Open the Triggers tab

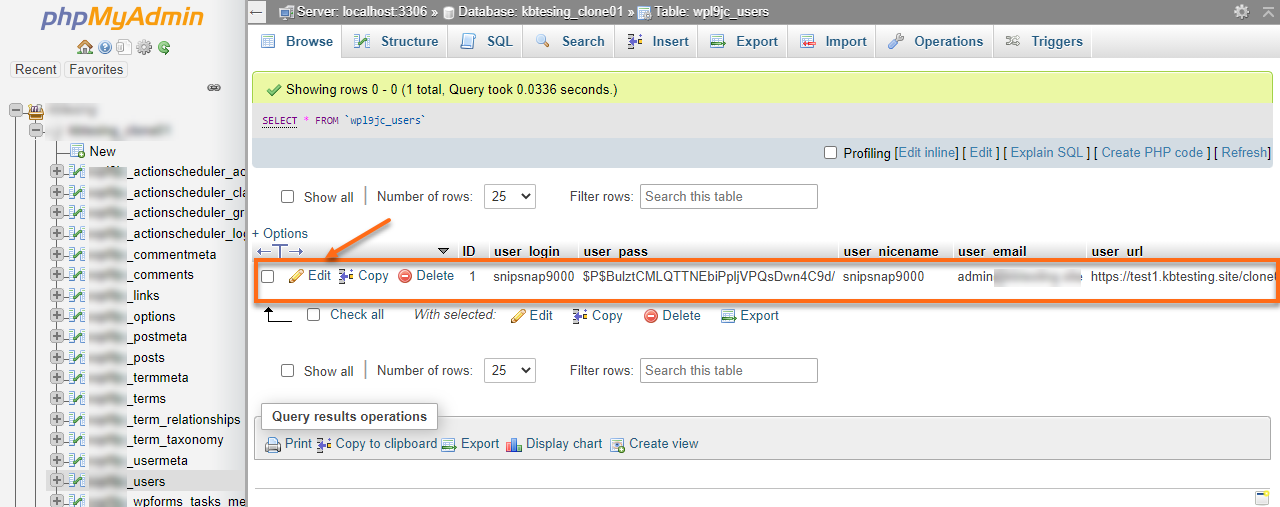[1044, 41]
